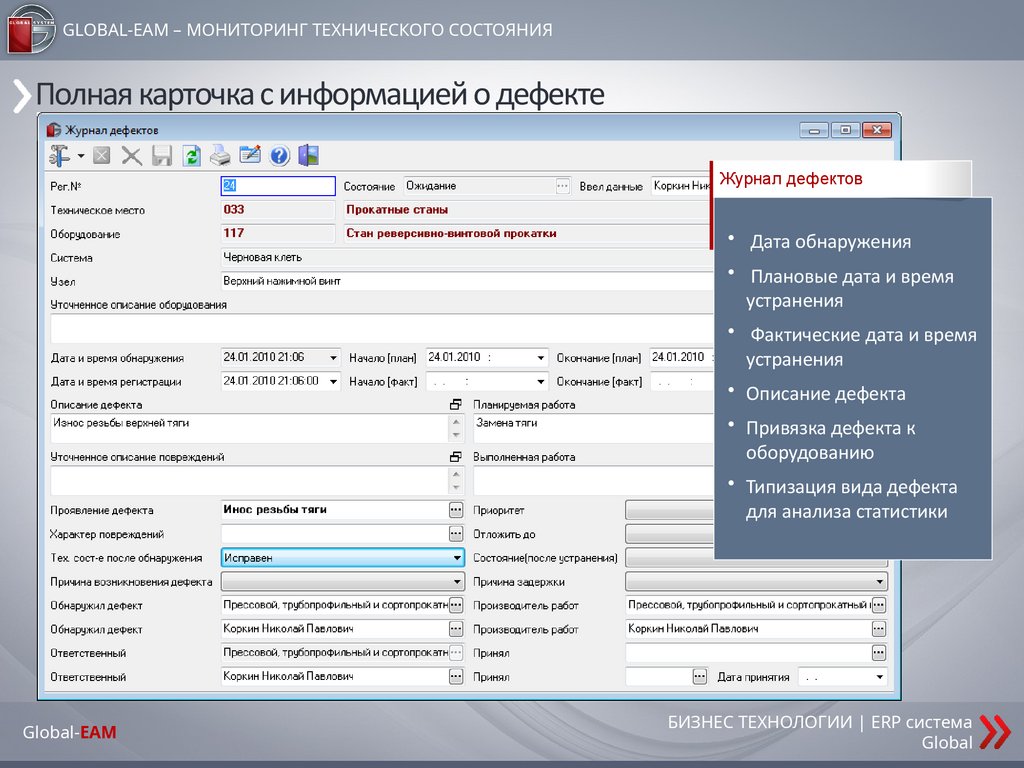Click Прокатные станы text field
Image resolution: width=1024 pixels, height=768 pixels.
pos(527,210)
